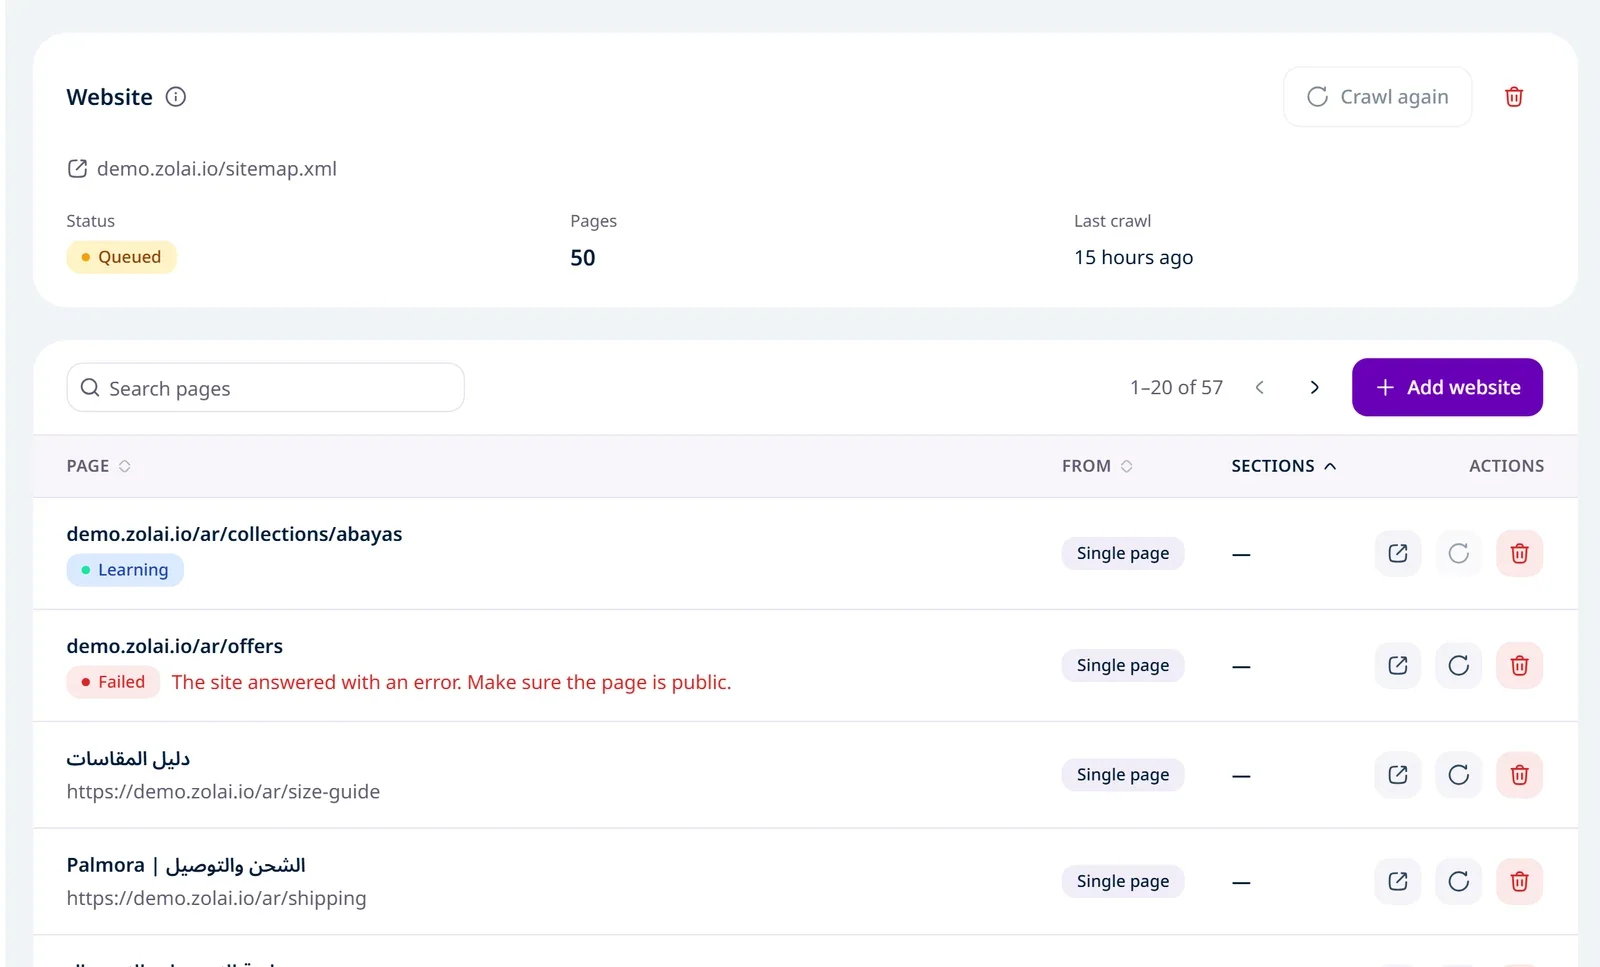The image size is (1600, 967).
Task: Click the external link icon beside sitemap.xml
Action: click(77, 169)
